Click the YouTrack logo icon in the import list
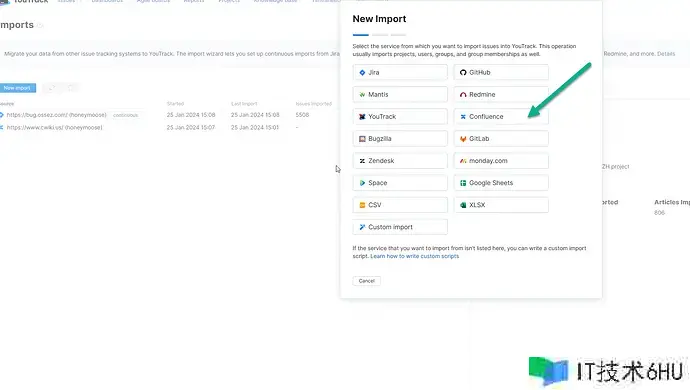Screen dimensions: 690x390 362,117
